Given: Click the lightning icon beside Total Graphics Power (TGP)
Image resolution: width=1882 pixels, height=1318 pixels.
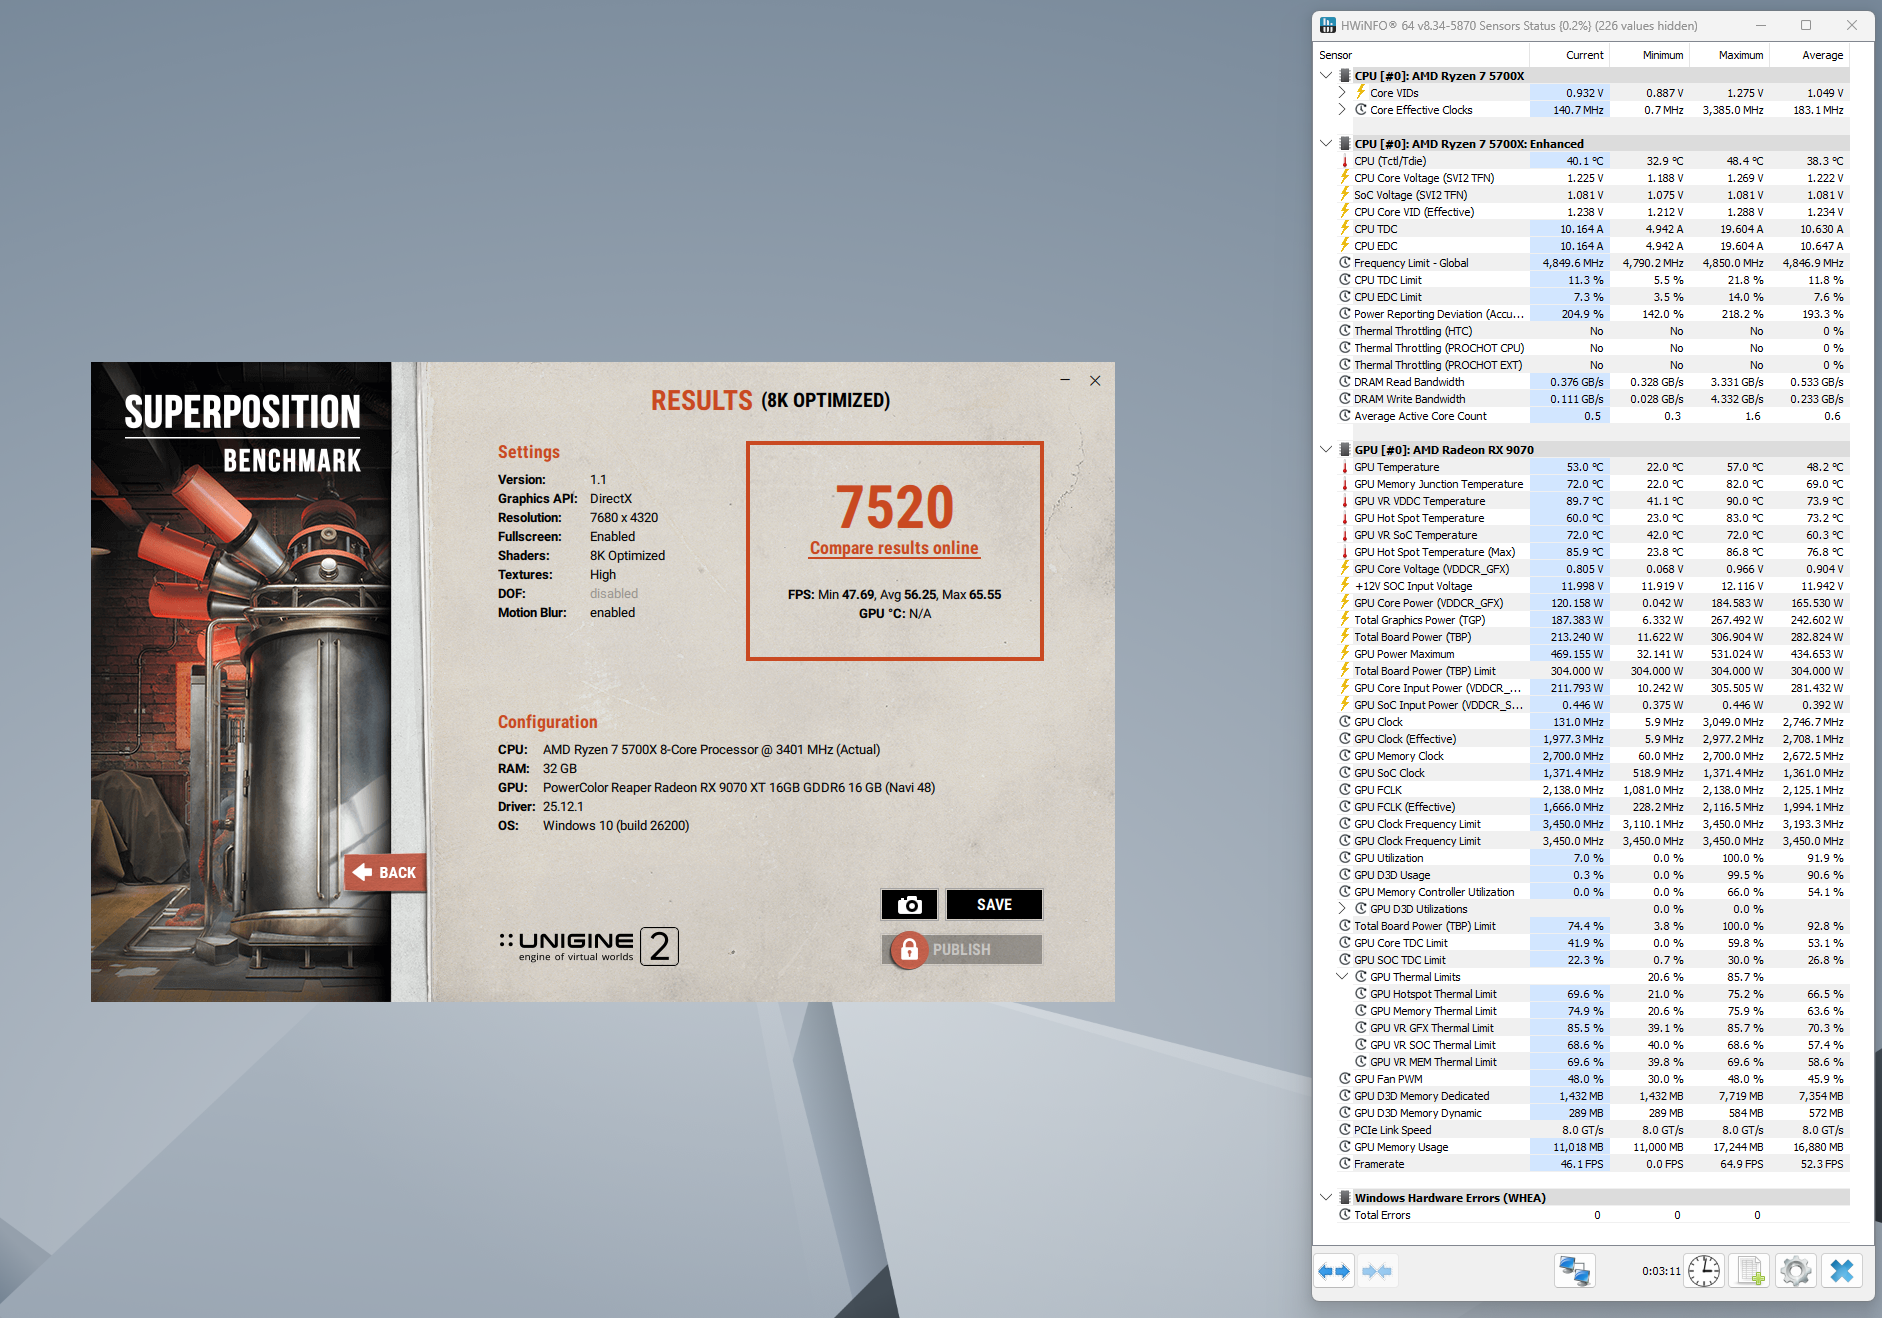Looking at the screenshot, I should [1345, 620].
